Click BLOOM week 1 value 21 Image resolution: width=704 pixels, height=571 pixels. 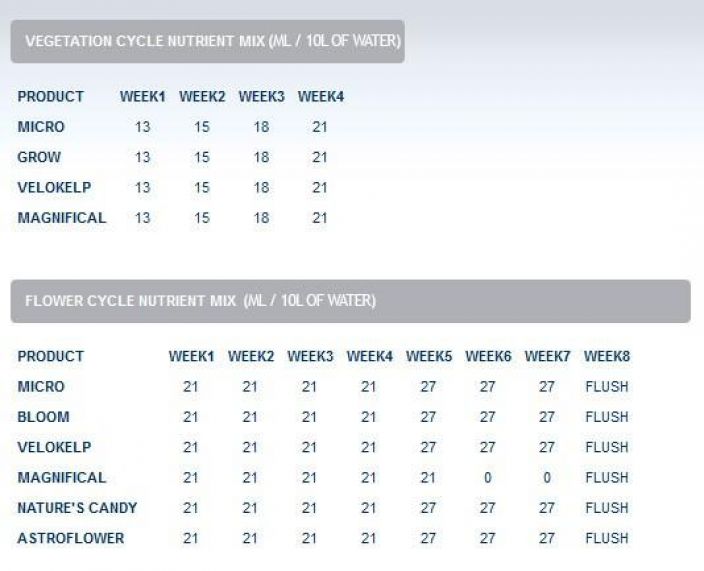click(x=190, y=417)
